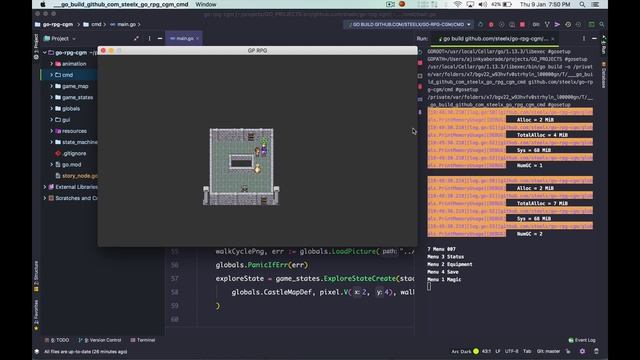Click line number 57 in editor gutter
The height and width of the screenshot is (360, 640).
(175, 278)
